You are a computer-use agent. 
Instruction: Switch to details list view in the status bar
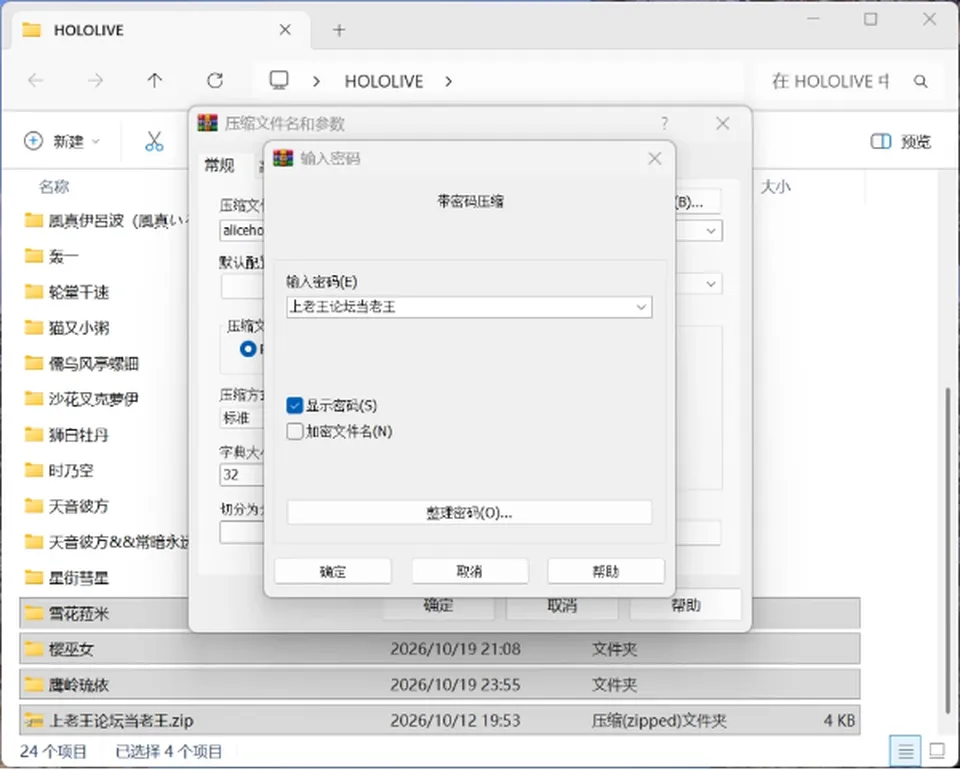pos(906,750)
